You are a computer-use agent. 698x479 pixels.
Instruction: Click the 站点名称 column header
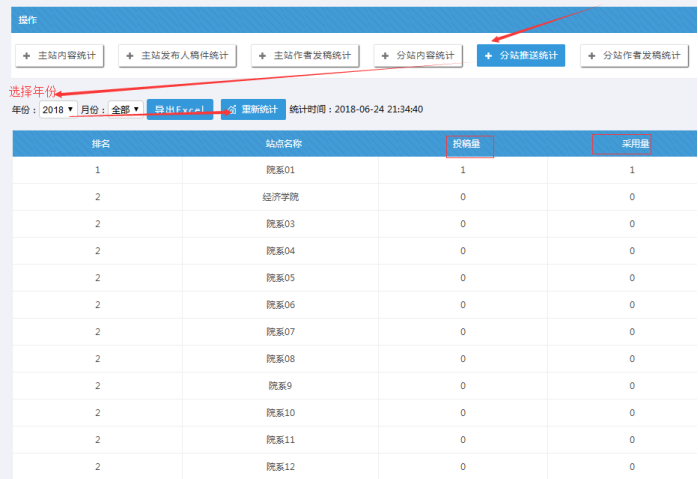pos(280,144)
